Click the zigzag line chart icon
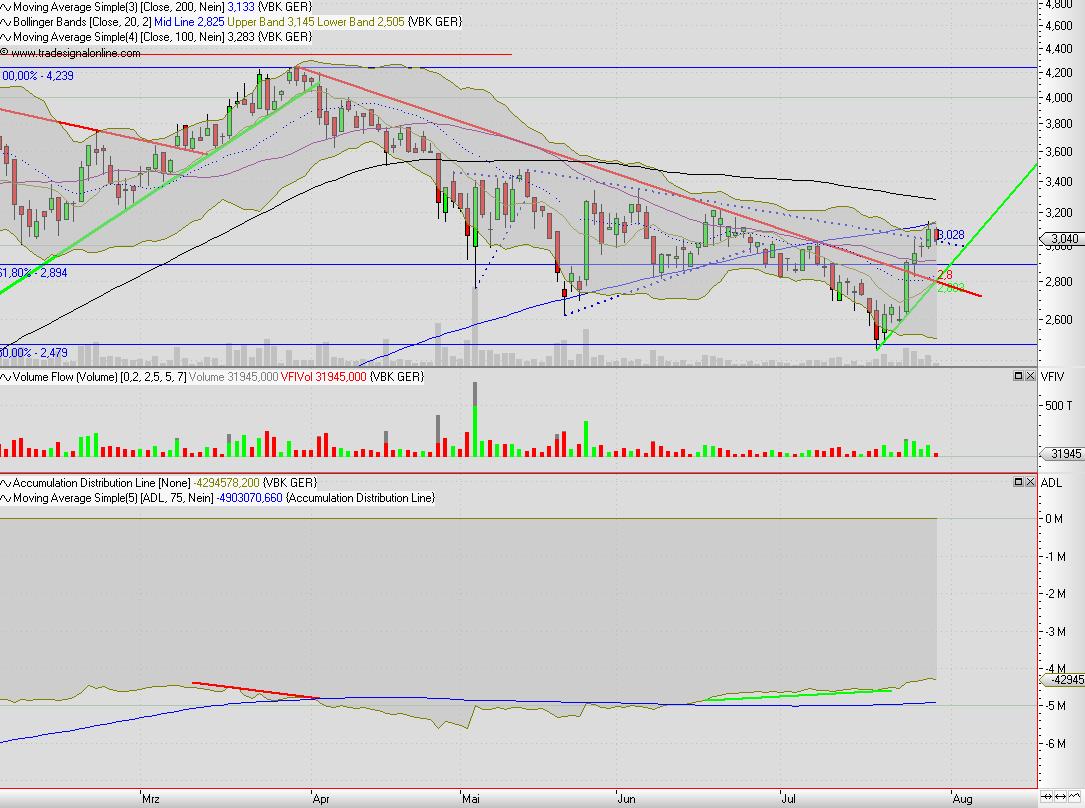Viewport: 1085px width, 808px height. coord(1077,796)
